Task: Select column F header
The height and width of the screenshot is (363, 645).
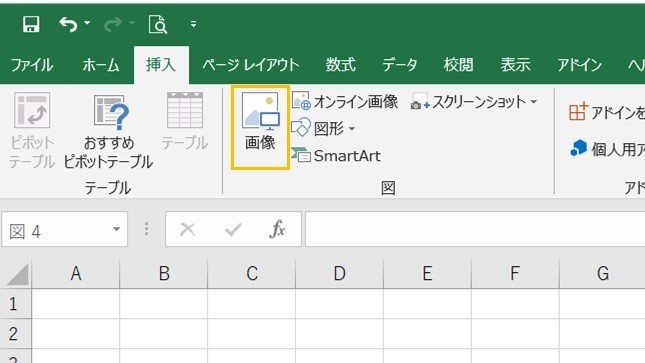Action: point(515,273)
